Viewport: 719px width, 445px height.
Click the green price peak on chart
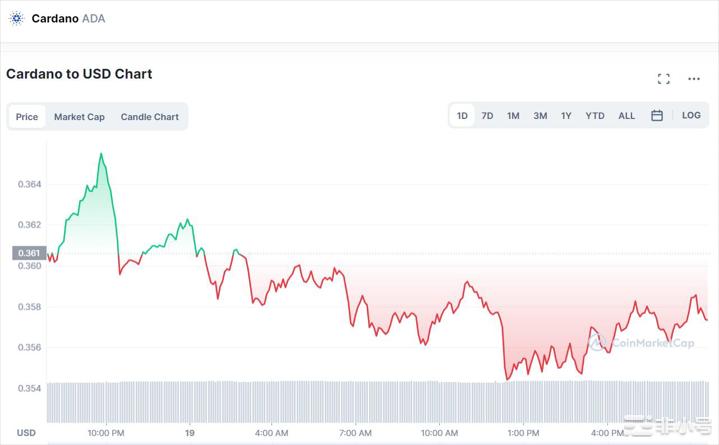(x=101, y=156)
